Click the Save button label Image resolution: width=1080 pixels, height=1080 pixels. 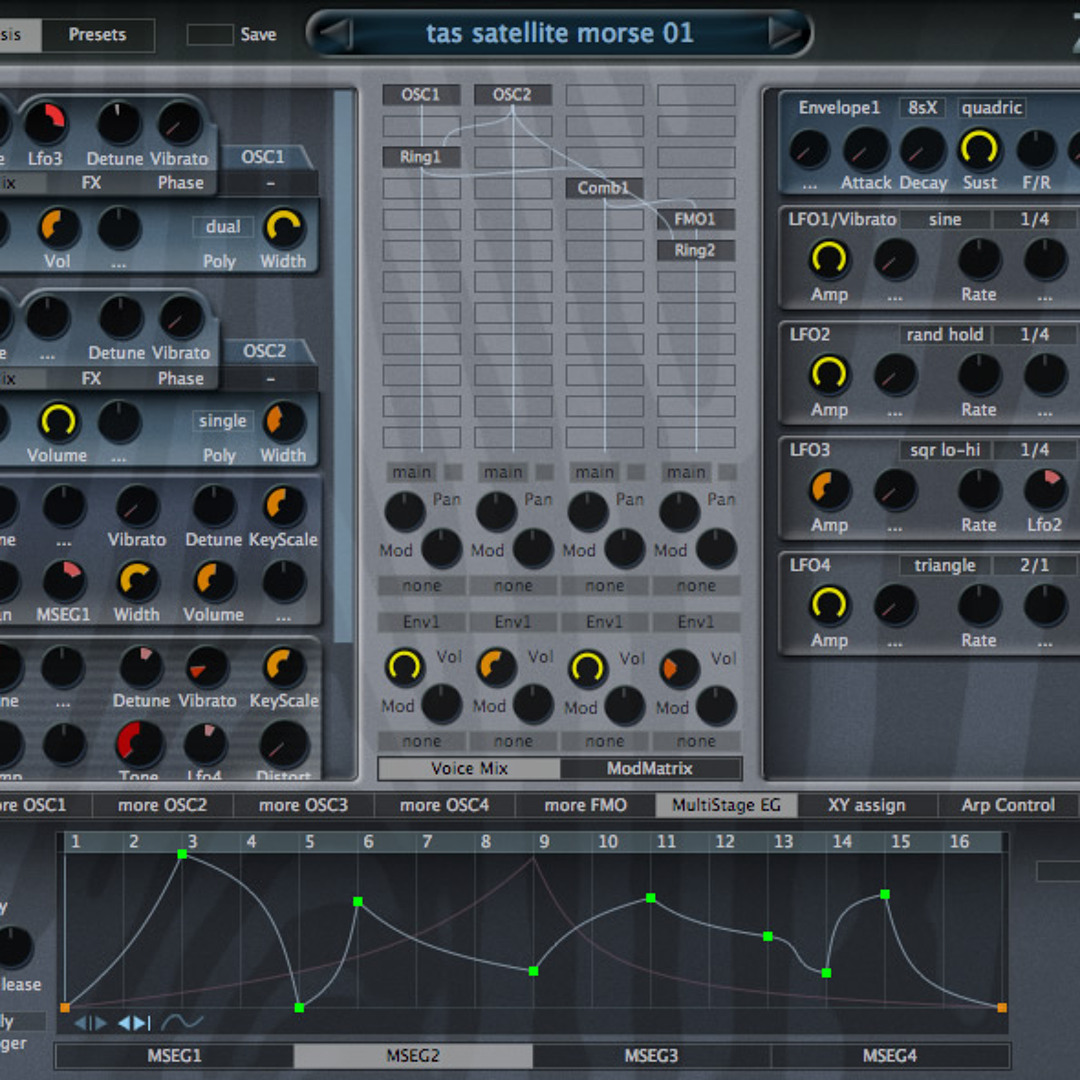pyautogui.click(x=258, y=35)
